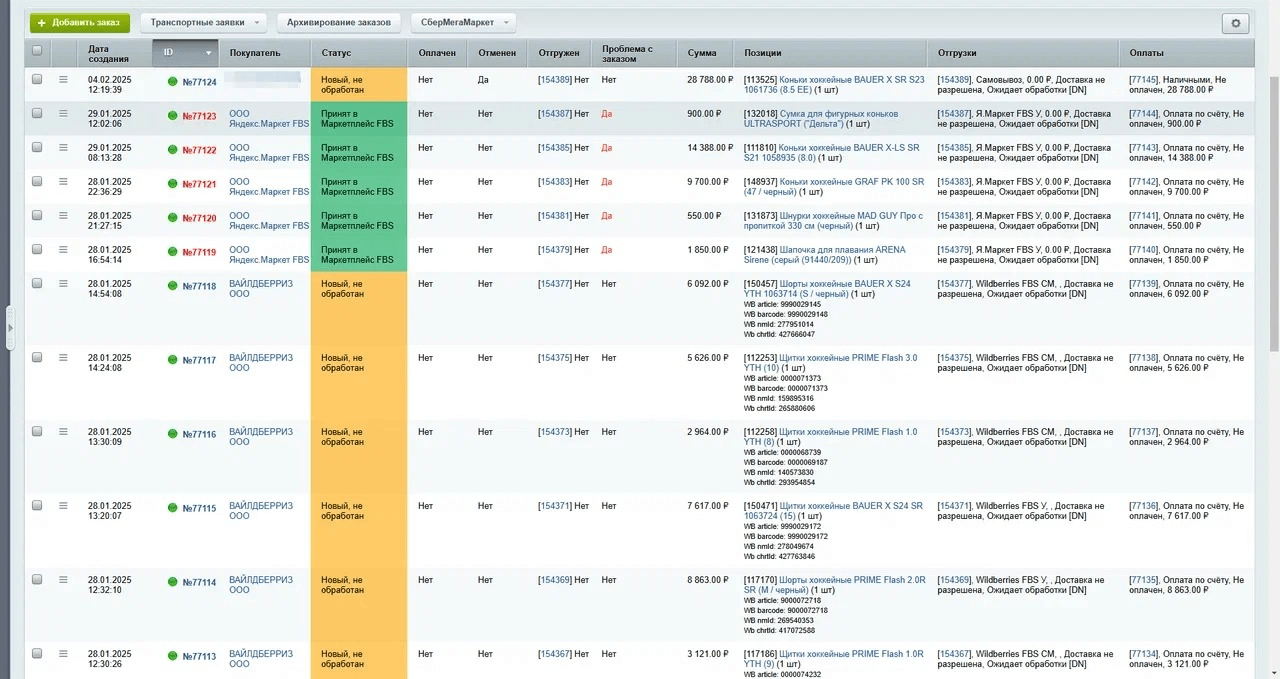1280x679 pixels.
Task: Toggle the select-all checkbox in header
Action: pyautogui.click(x=37, y=51)
